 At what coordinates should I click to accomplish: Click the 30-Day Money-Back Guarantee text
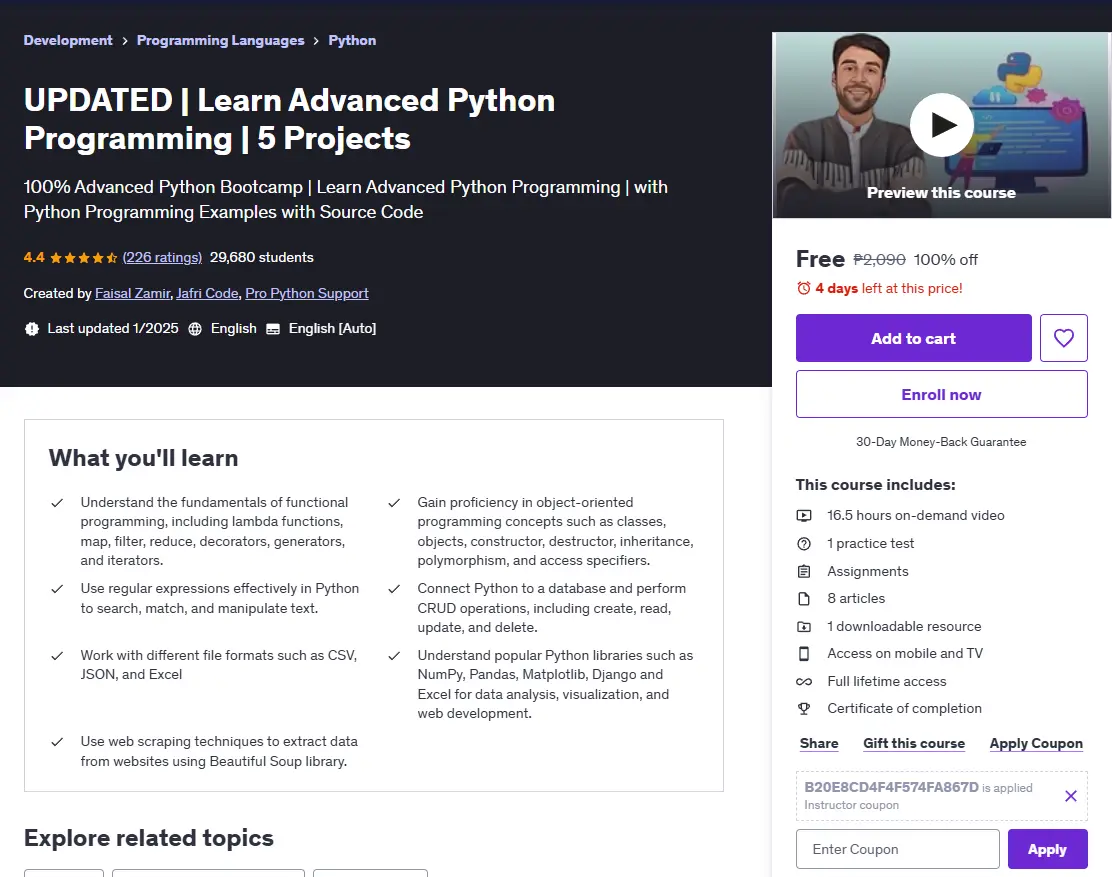pyautogui.click(x=941, y=442)
